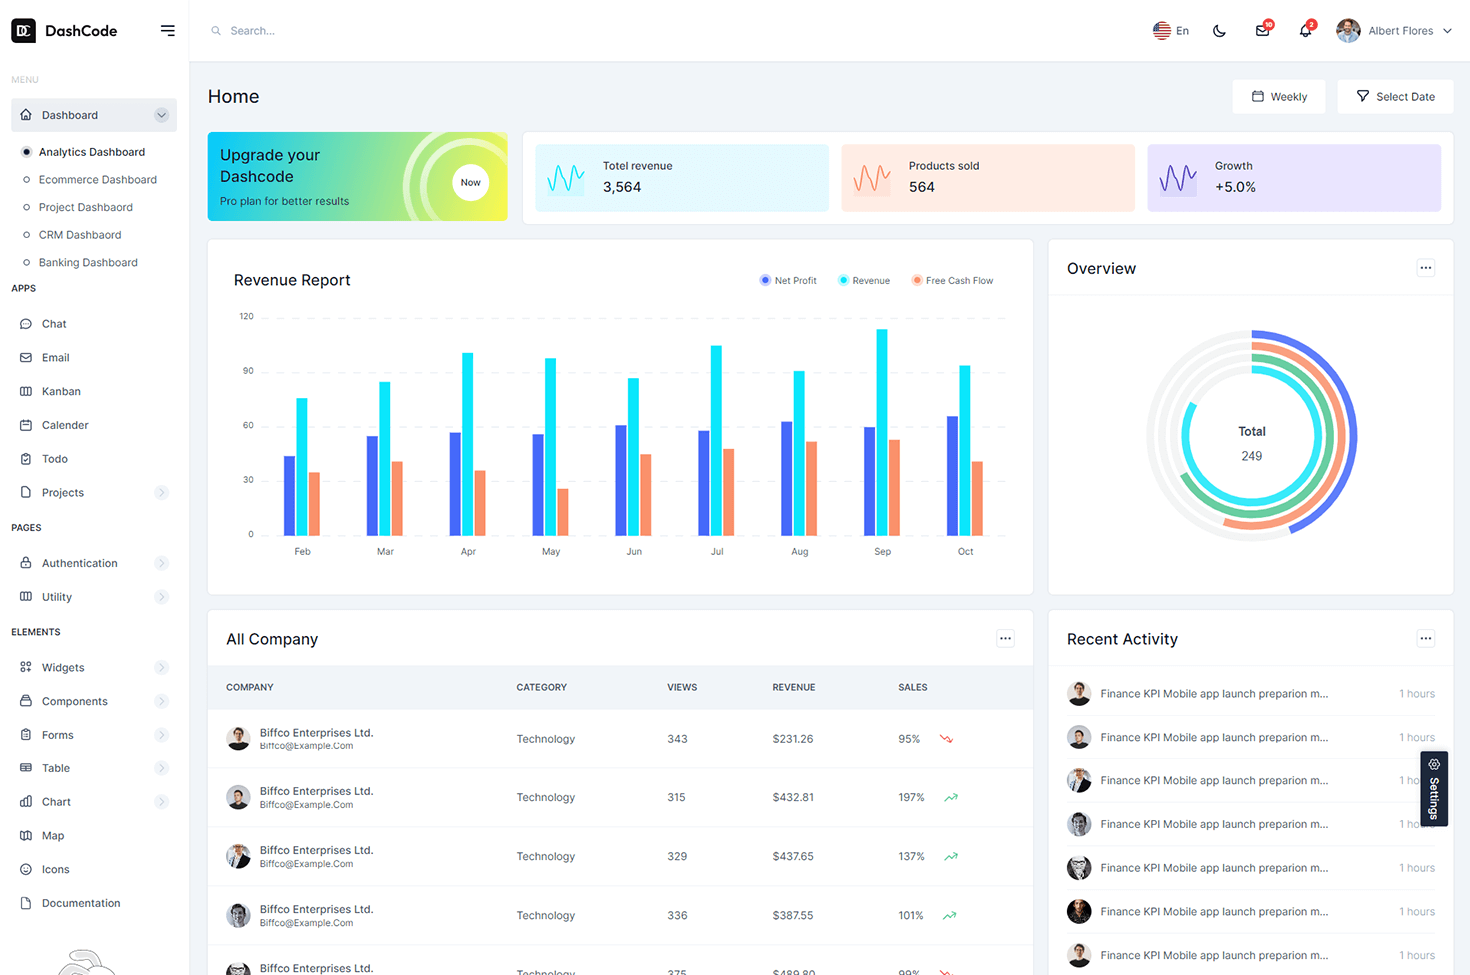
Task: Click the Authentication lock icon
Action: (x=26, y=563)
